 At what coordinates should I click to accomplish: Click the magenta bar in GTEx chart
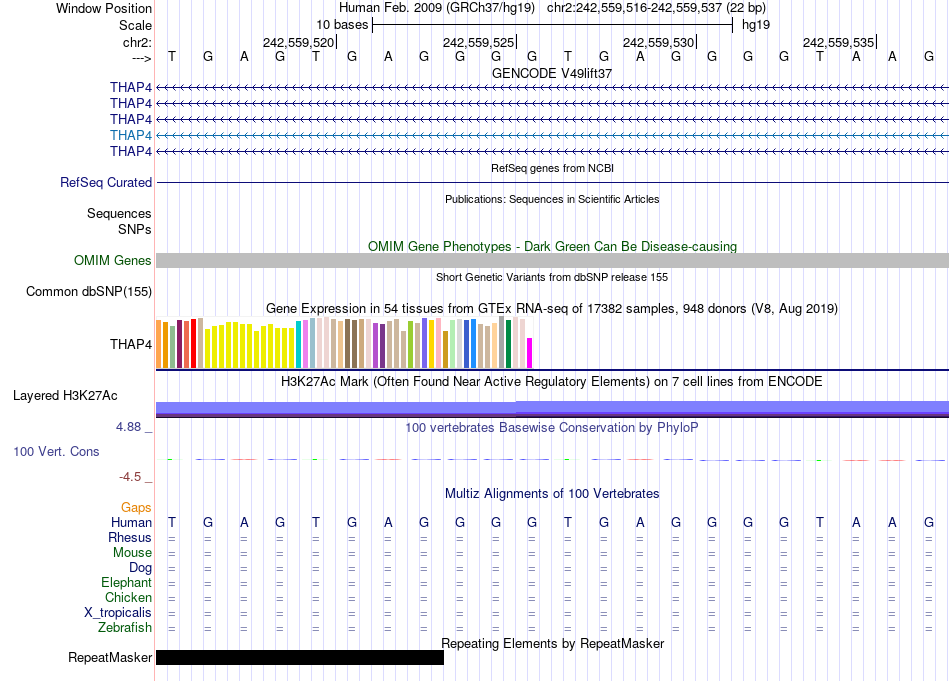pos(530,353)
